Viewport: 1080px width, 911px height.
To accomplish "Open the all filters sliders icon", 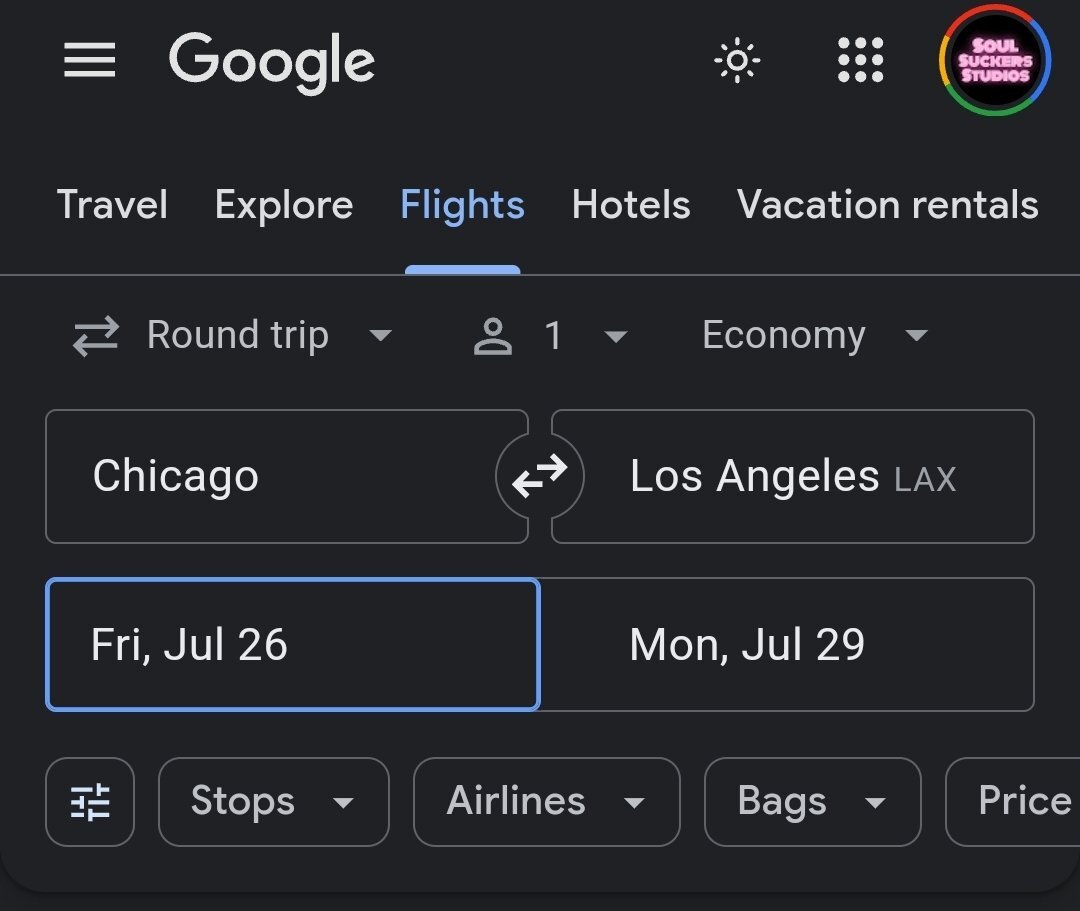I will [x=90, y=802].
